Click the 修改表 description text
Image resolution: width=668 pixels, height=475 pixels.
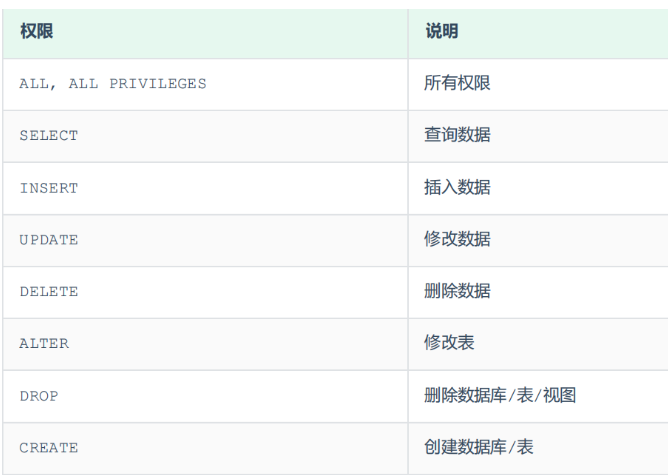[x=449, y=343]
